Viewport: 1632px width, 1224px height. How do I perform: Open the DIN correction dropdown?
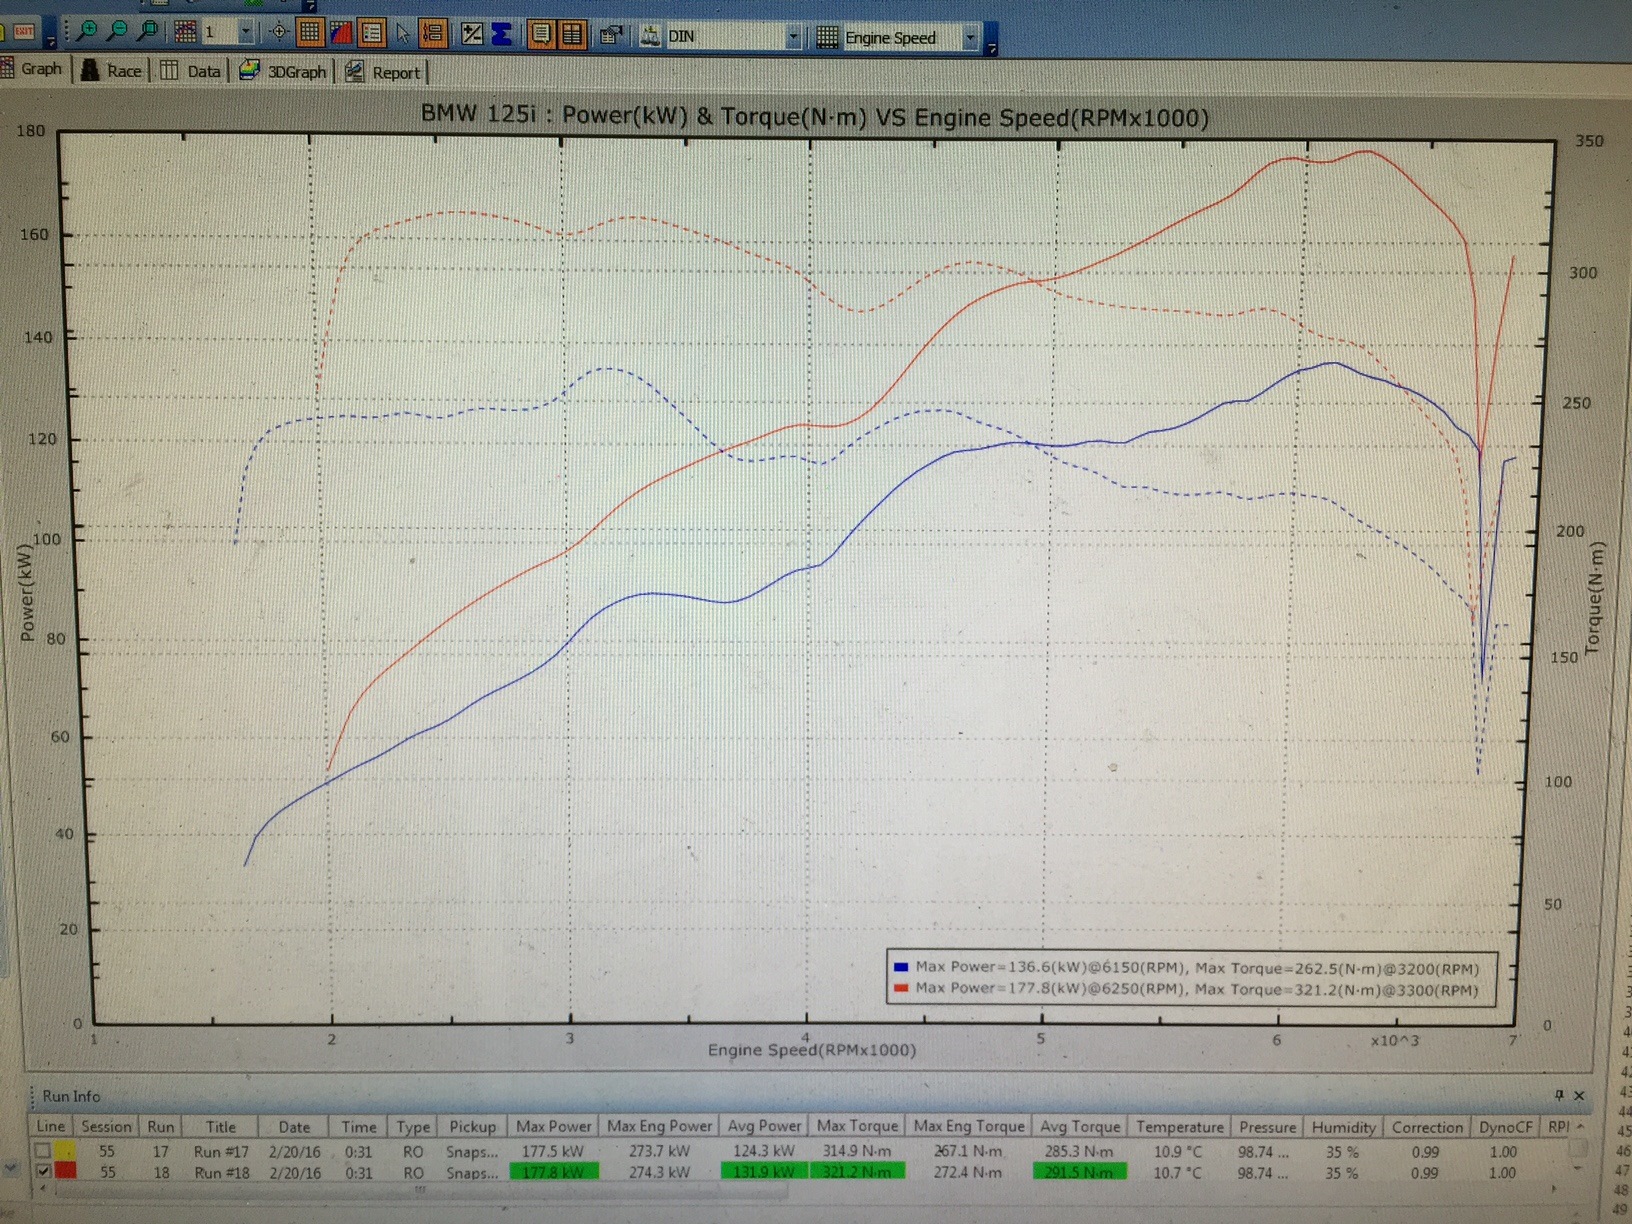coord(793,37)
